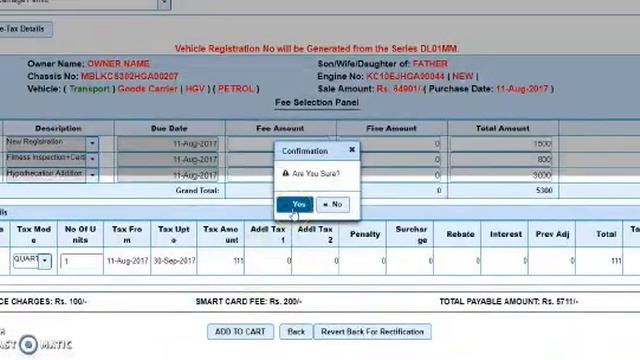
Task: Click the total amount 800 field
Action: click(x=501, y=159)
